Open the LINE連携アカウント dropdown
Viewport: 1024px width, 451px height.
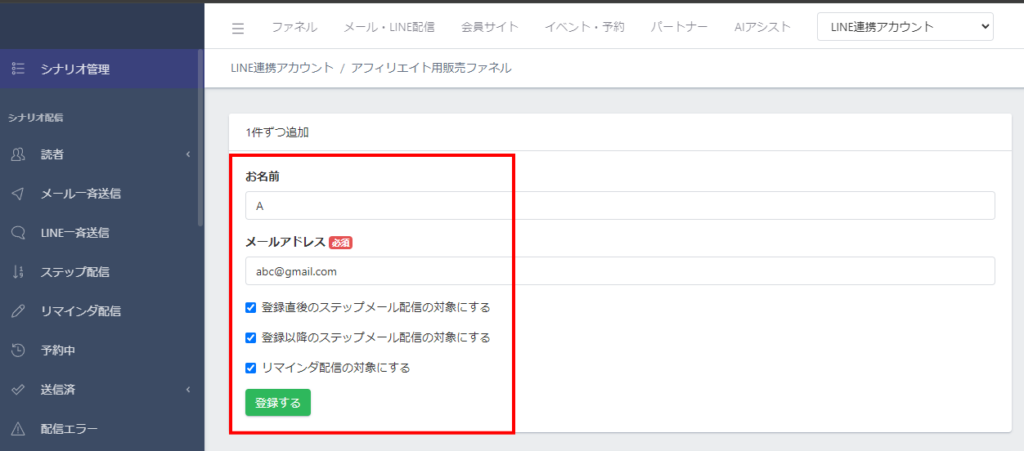904,27
